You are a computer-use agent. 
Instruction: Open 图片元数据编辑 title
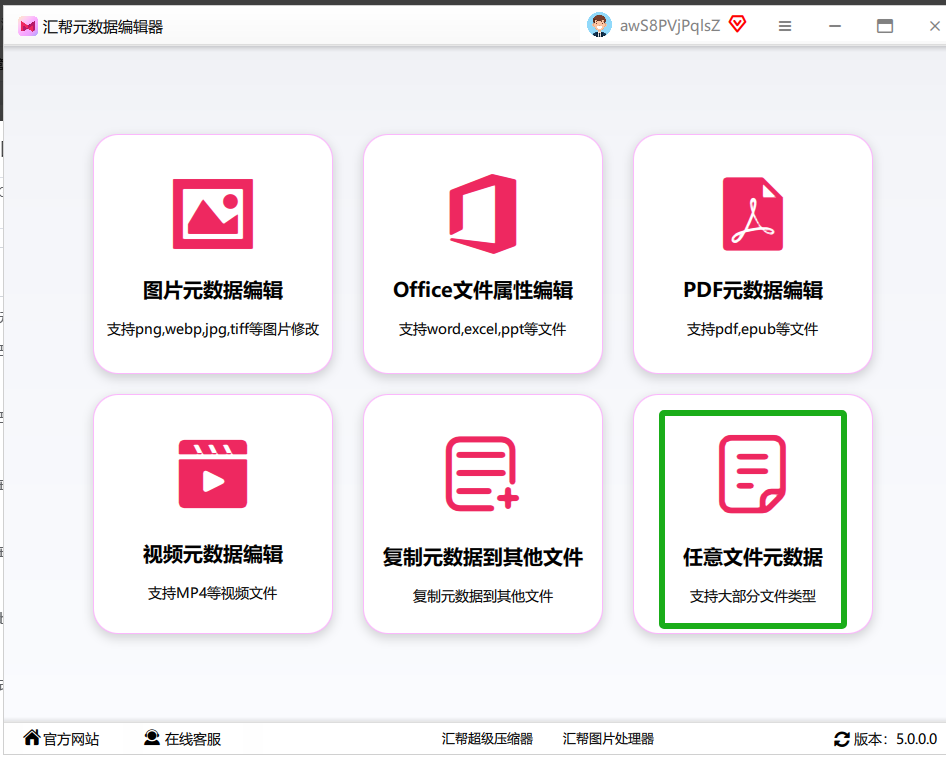pos(212,290)
